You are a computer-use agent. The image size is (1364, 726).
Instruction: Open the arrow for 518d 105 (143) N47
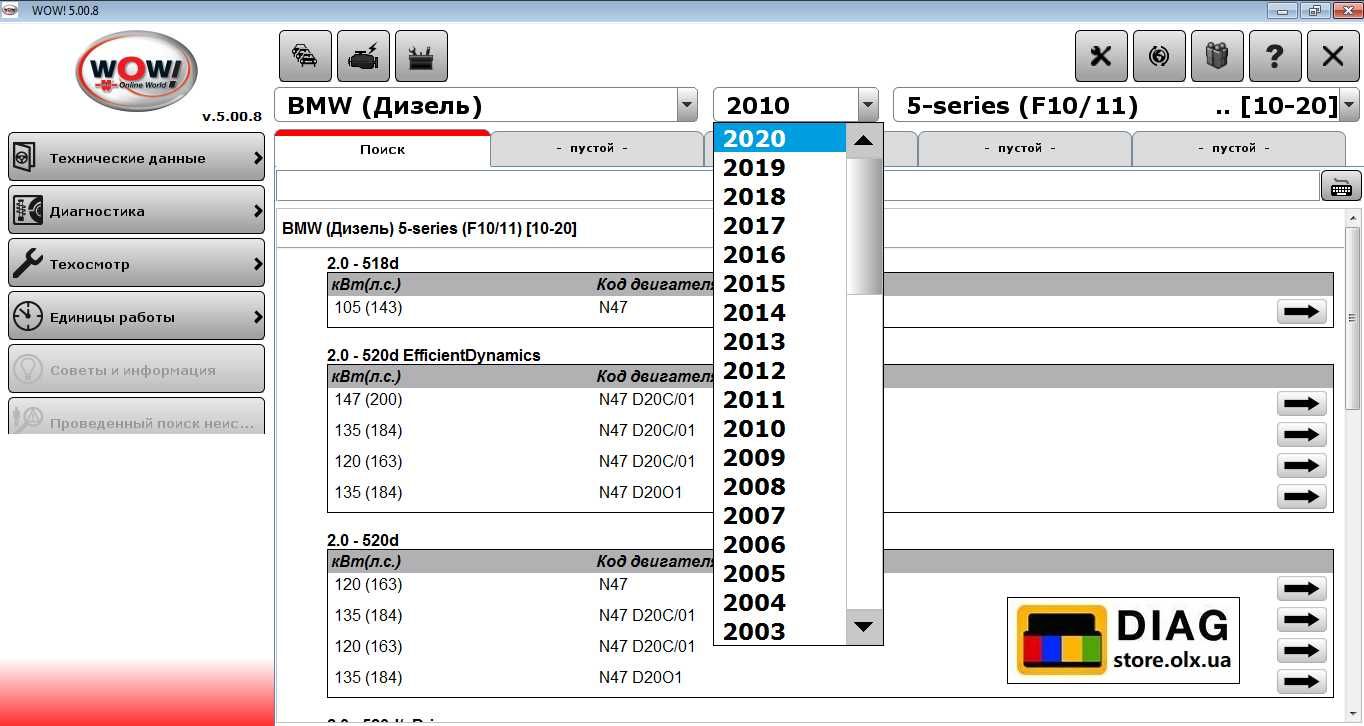click(1301, 311)
